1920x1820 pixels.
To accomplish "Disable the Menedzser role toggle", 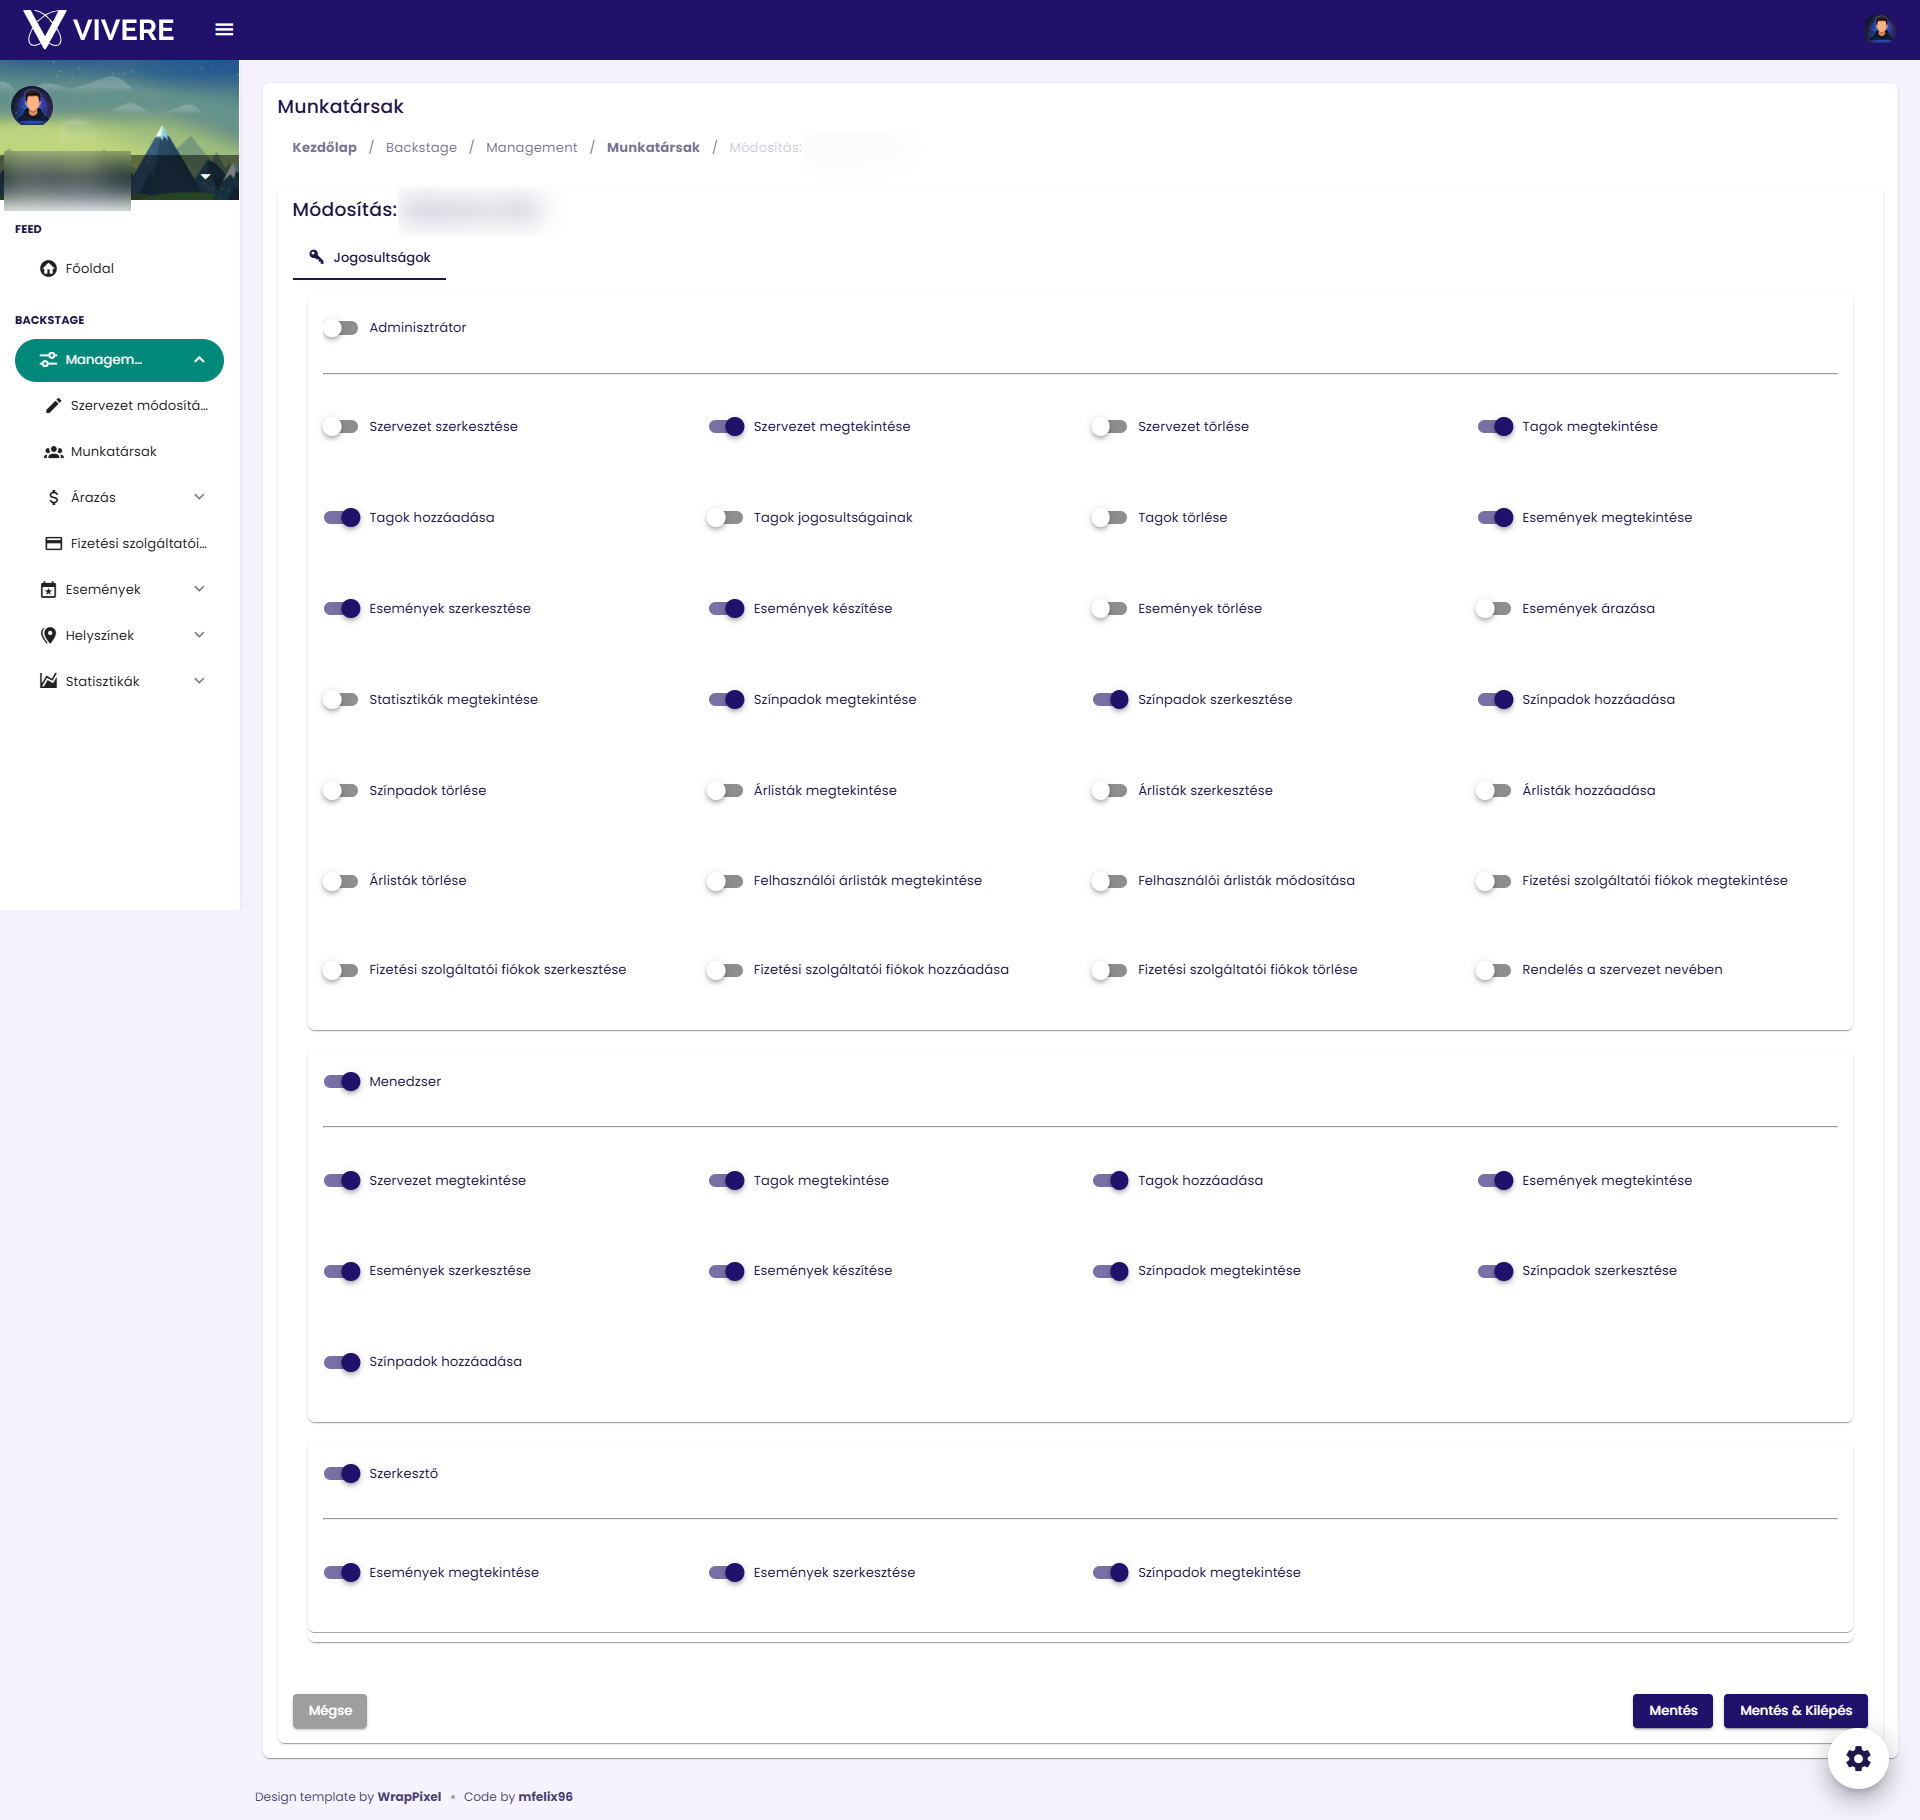I will point(342,1082).
